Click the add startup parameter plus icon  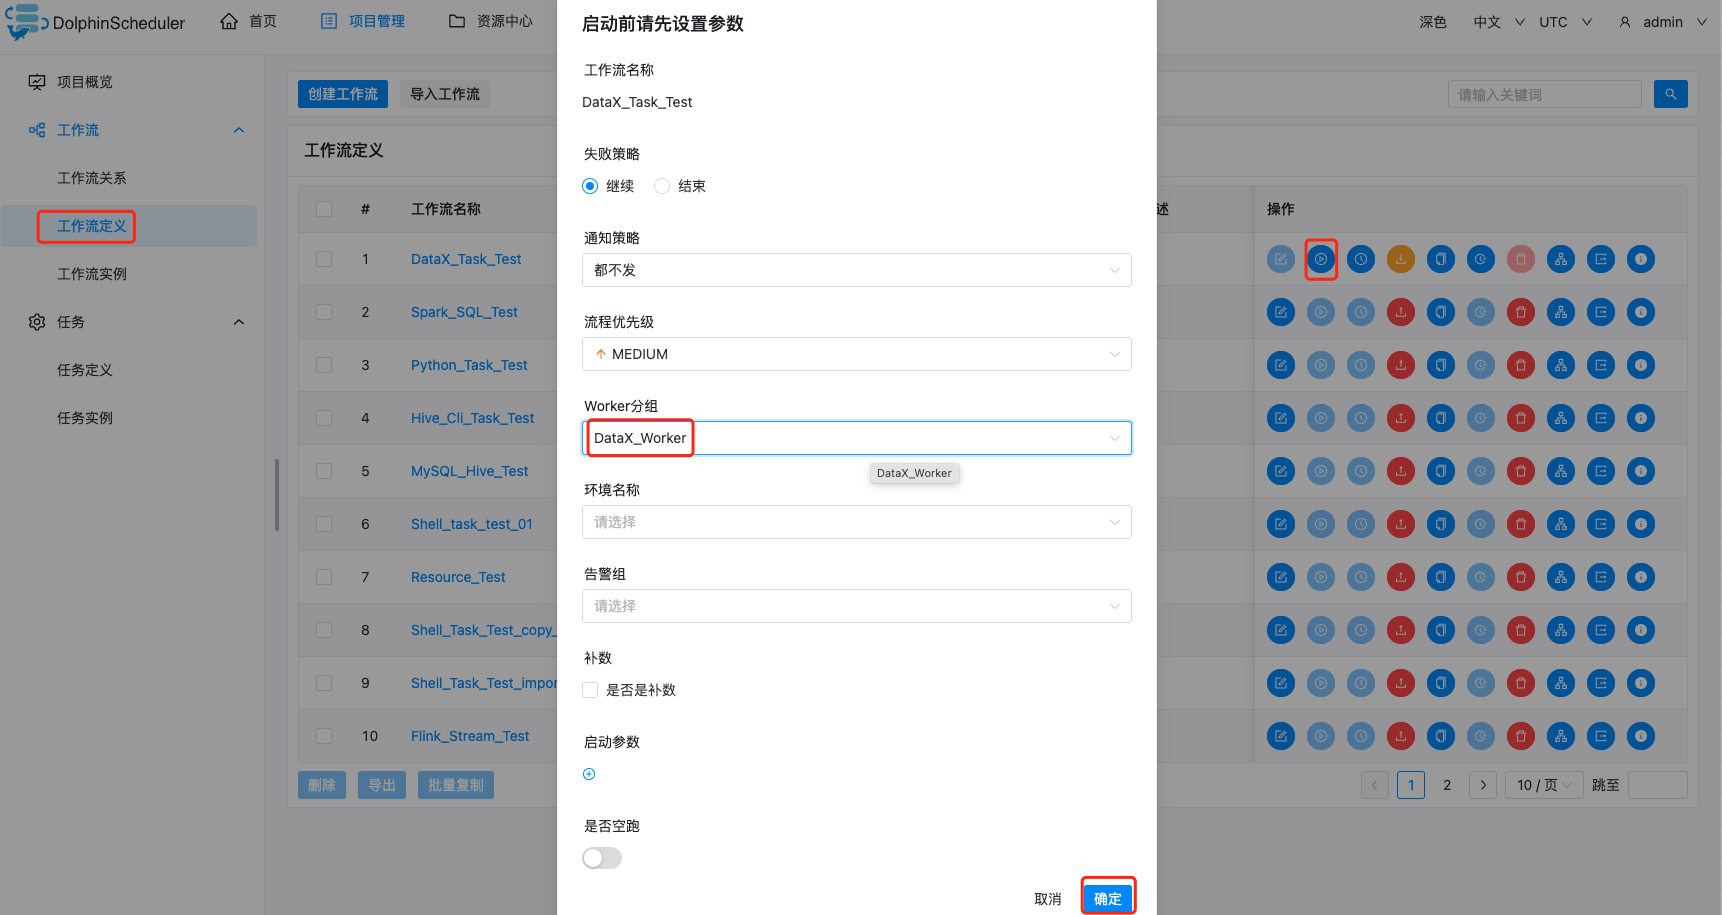coord(589,774)
